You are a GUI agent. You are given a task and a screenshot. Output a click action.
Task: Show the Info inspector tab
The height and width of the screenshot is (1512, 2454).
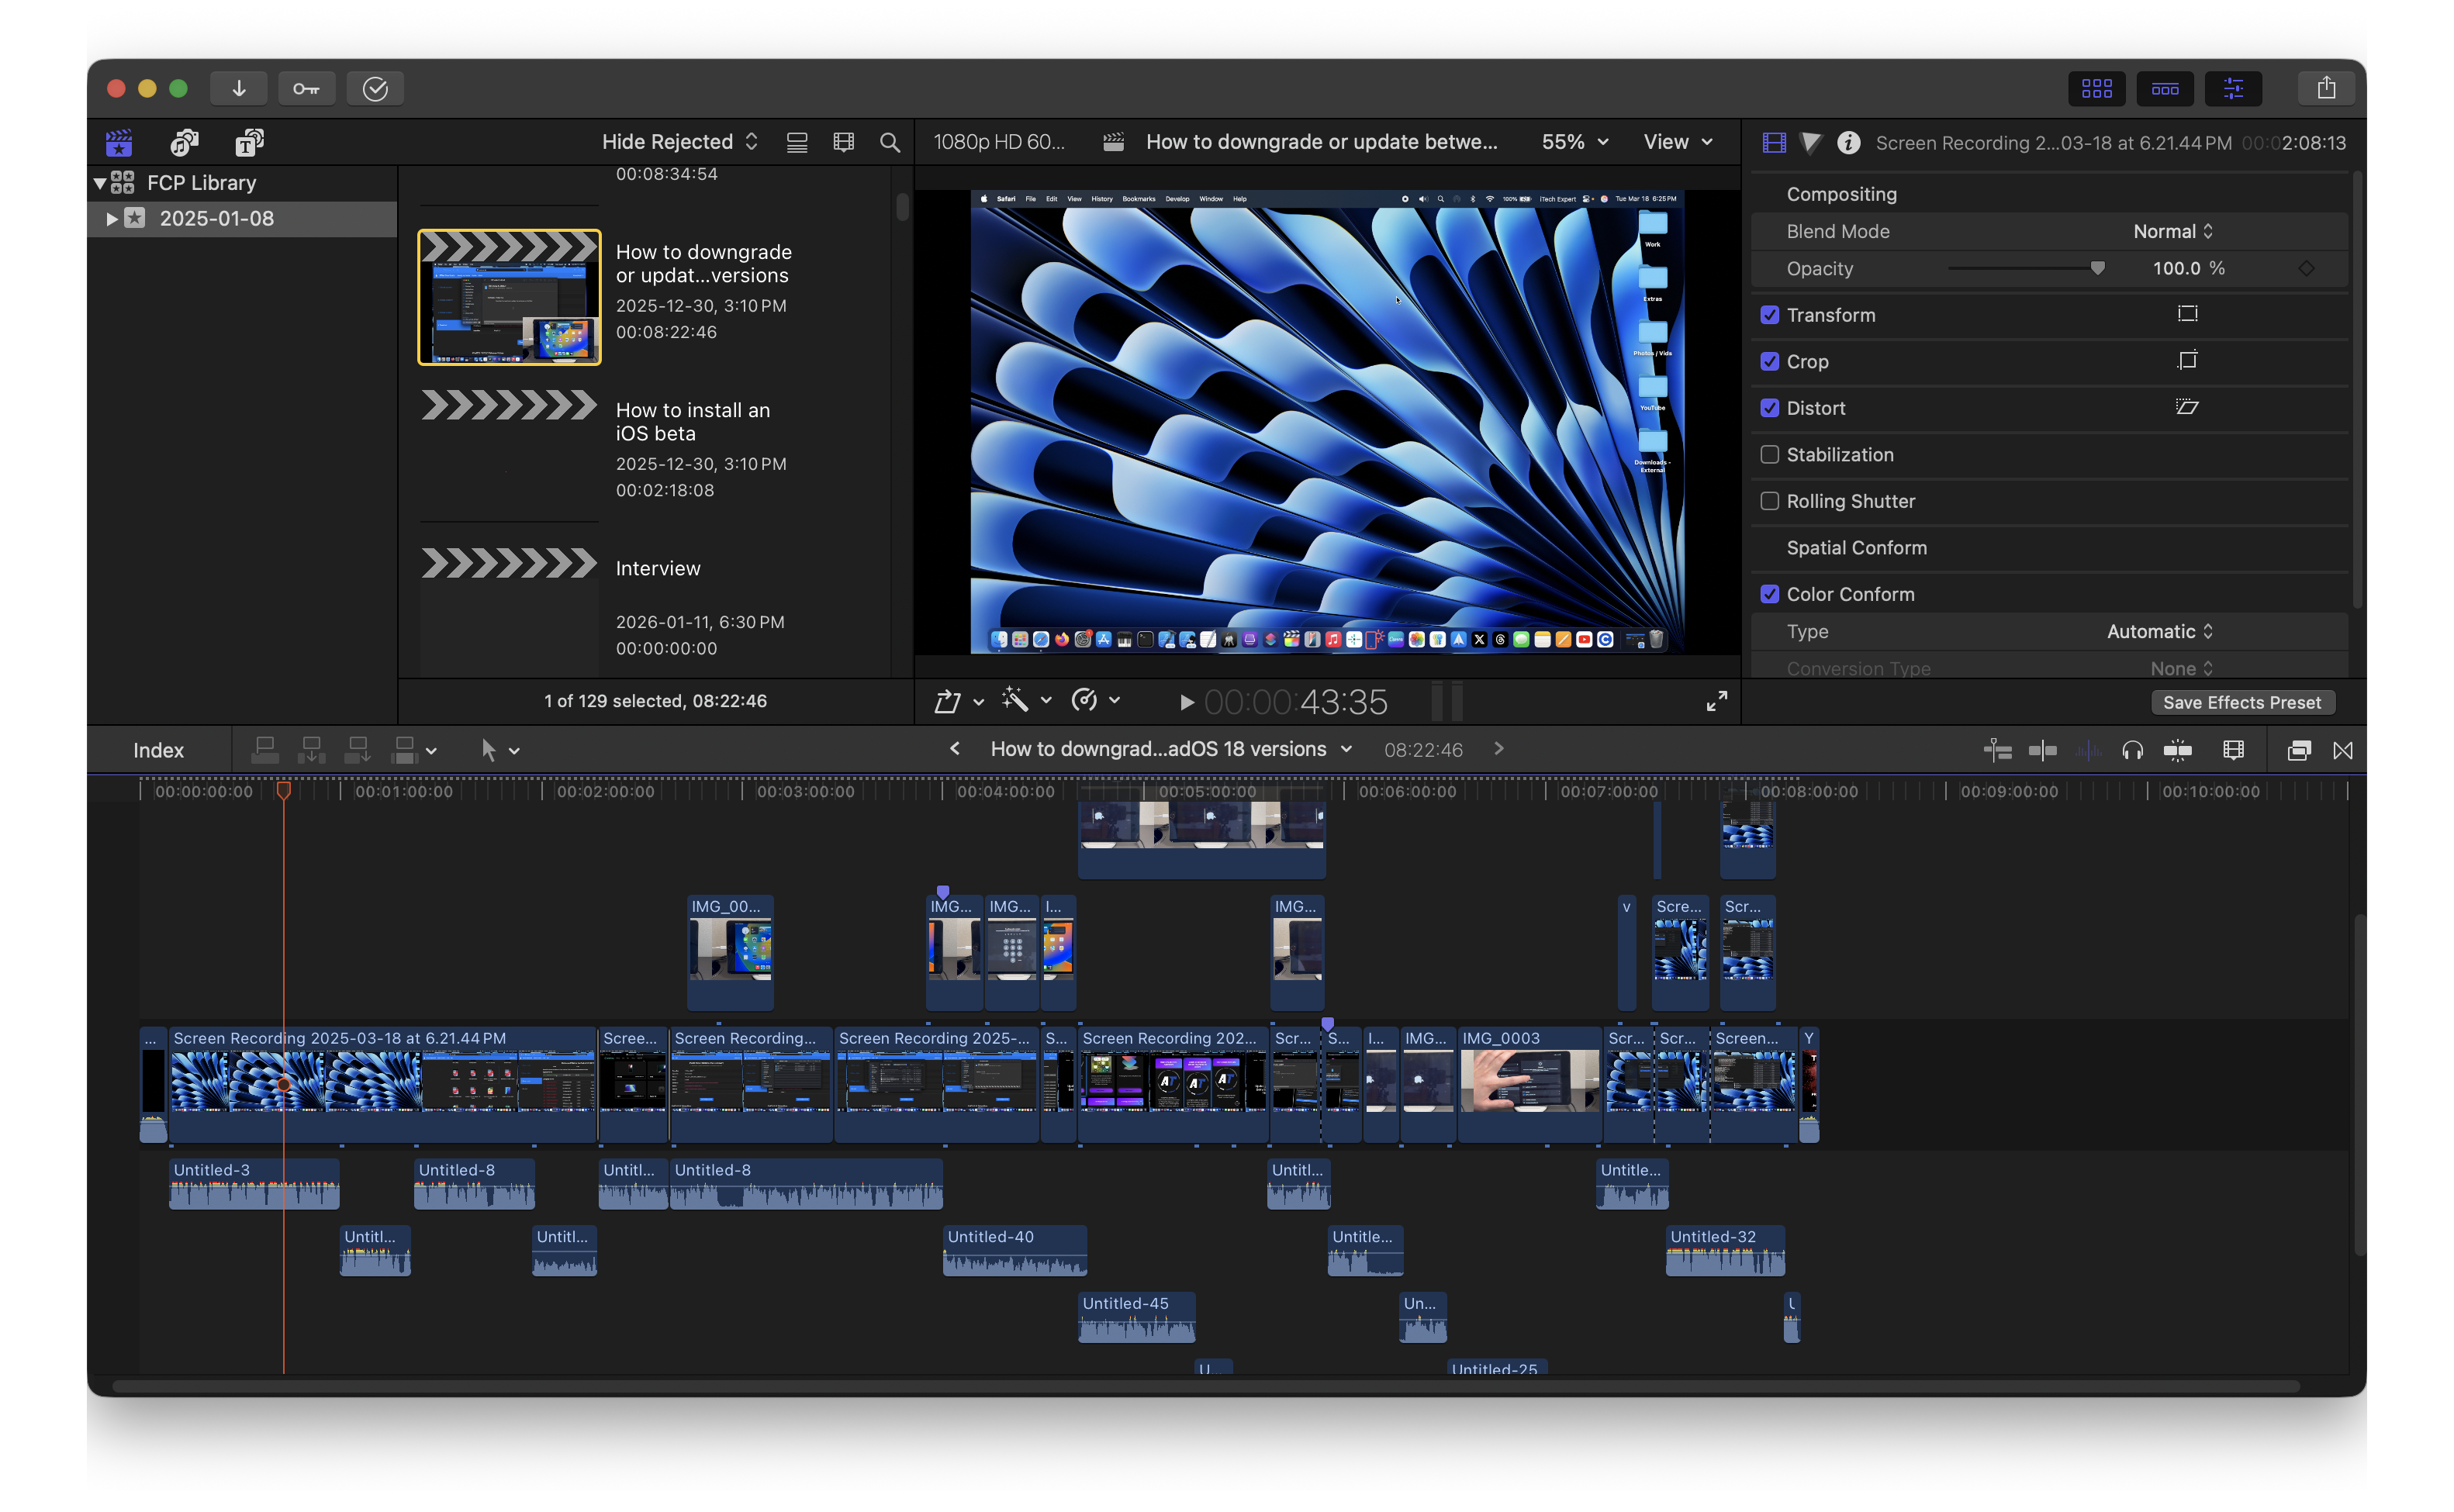click(1848, 142)
